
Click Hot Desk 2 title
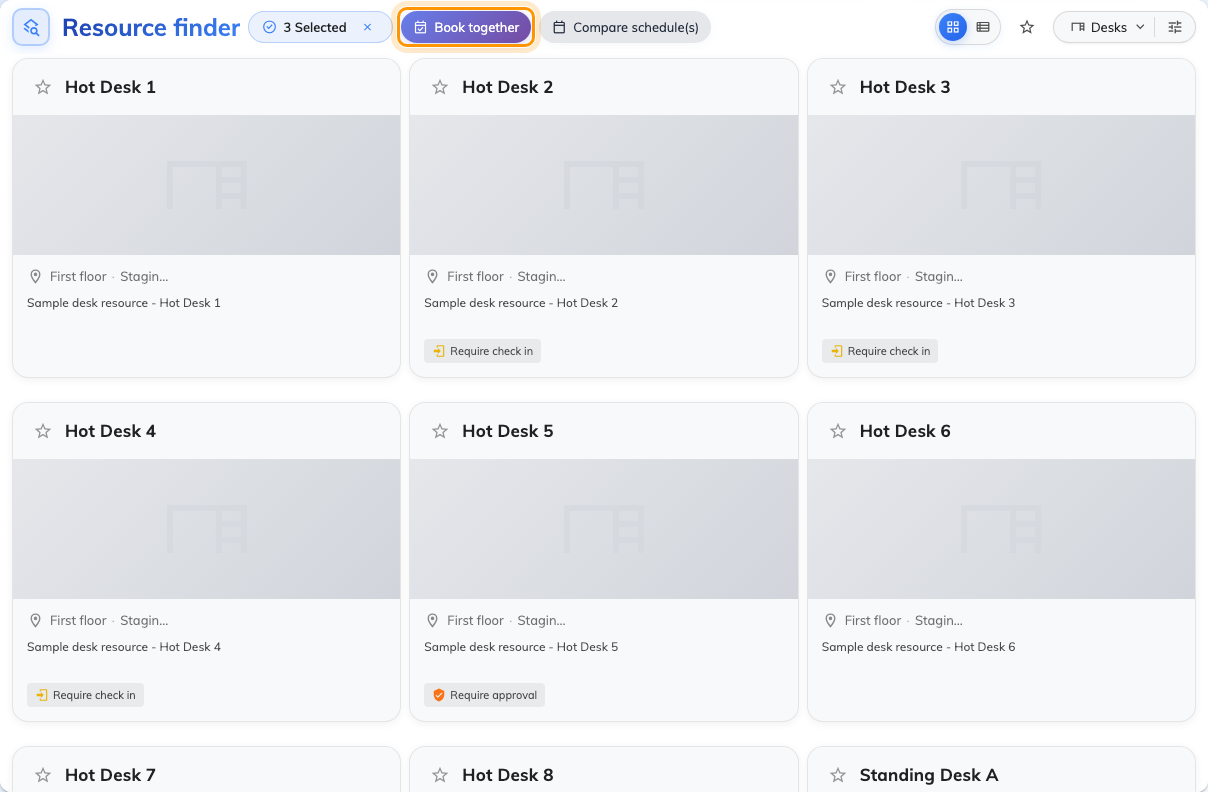(507, 87)
